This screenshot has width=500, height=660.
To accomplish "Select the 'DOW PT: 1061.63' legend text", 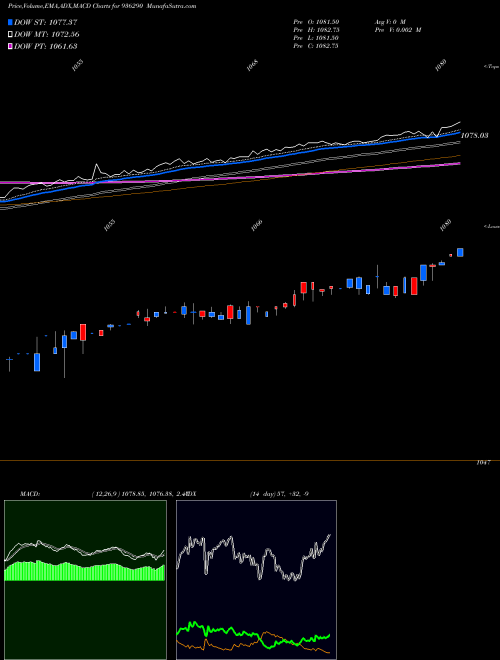I will (x=46, y=46).
